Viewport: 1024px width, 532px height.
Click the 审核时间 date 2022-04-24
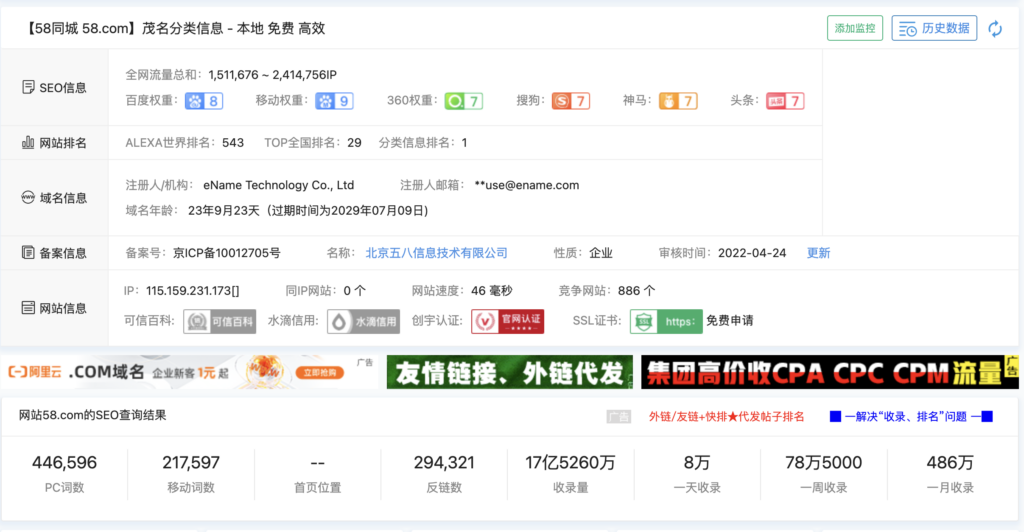tap(752, 253)
